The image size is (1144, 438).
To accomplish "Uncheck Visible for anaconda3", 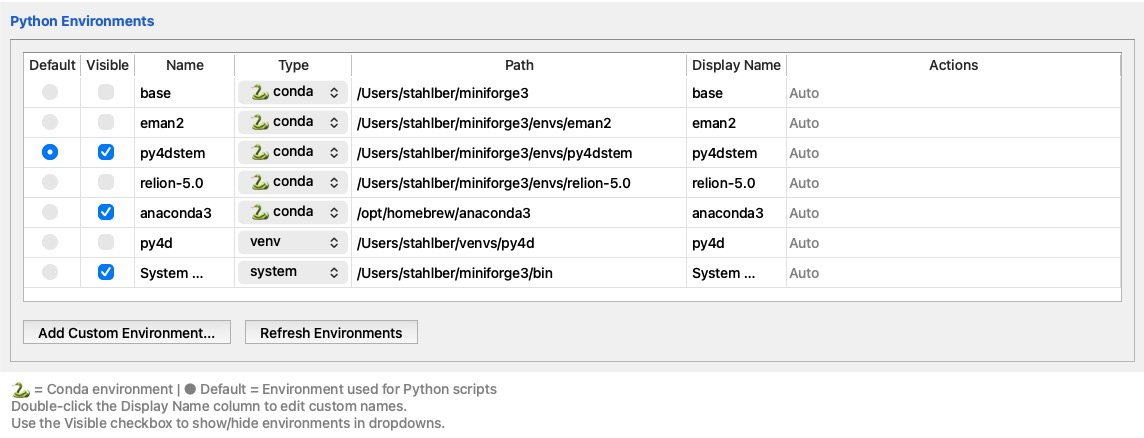I will [x=106, y=212].
